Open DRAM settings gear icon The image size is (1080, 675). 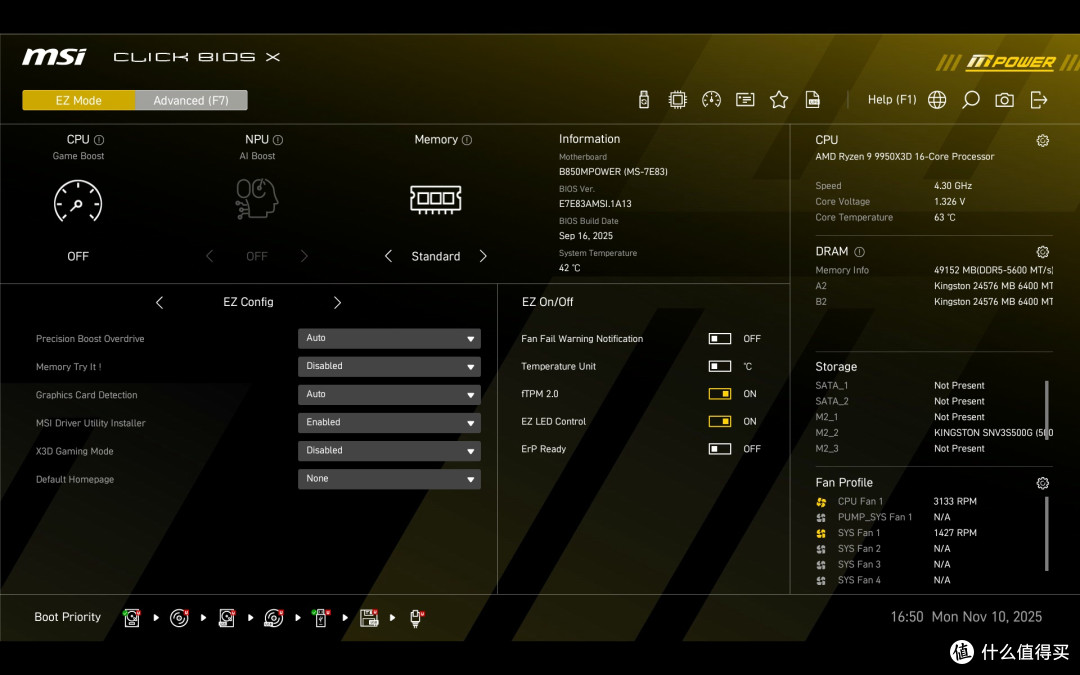(x=1043, y=252)
